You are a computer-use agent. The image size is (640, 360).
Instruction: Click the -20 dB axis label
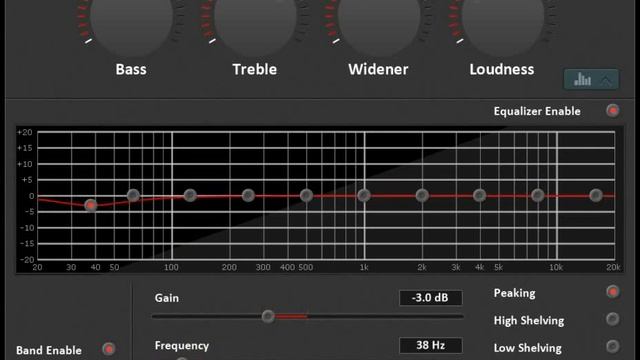coord(27,260)
